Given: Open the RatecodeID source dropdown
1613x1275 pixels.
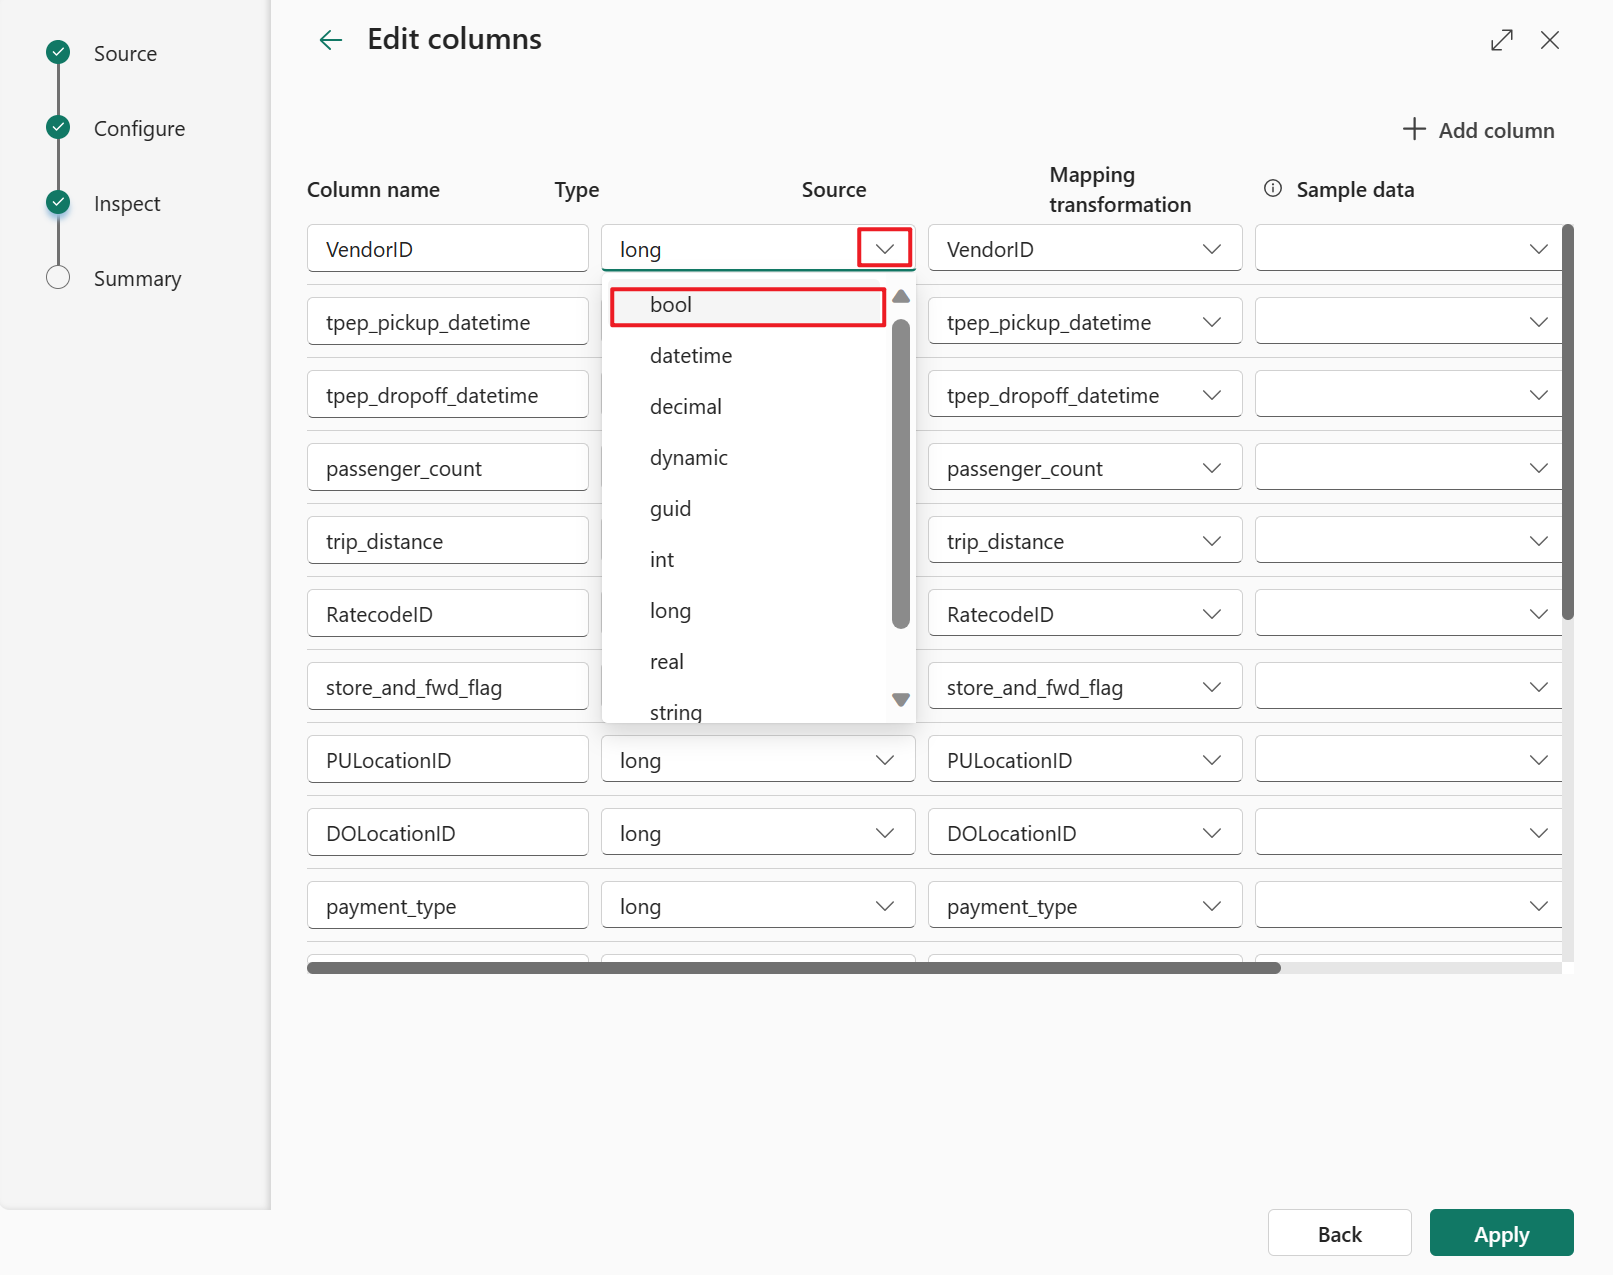Looking at the screenshot, I should point(1085,613).
